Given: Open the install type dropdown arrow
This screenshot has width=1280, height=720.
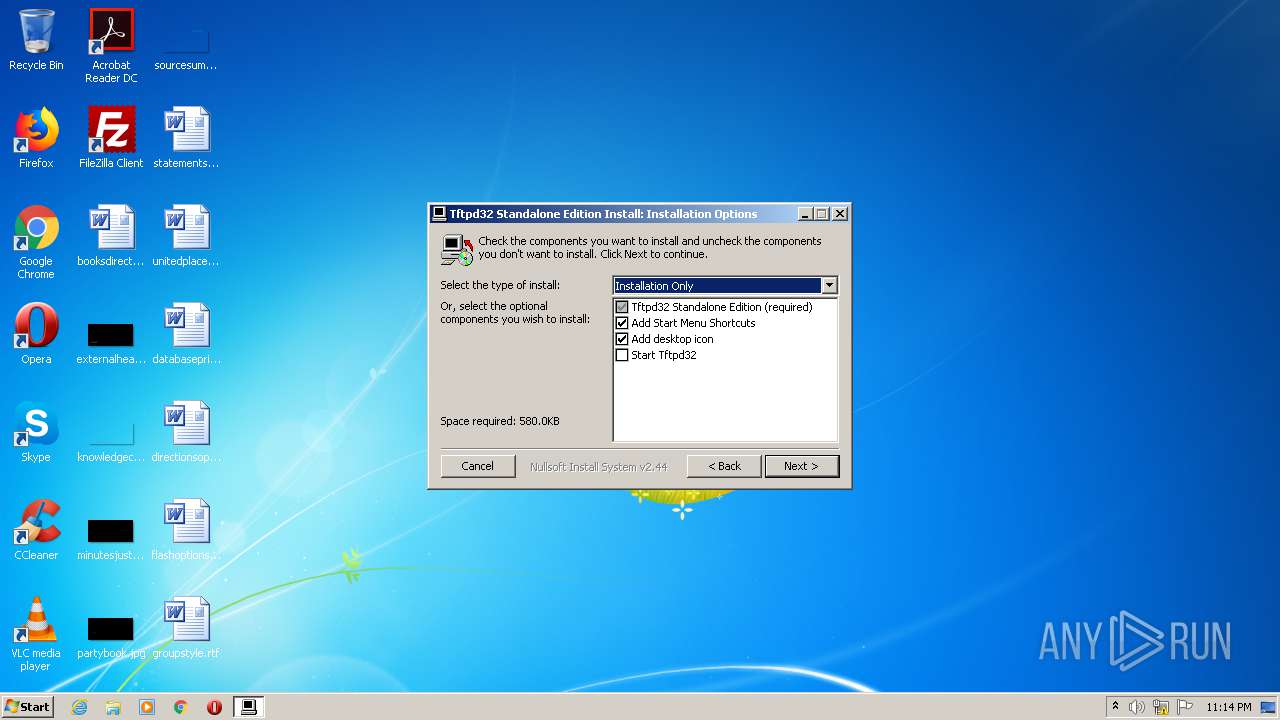Looking at the screenshot, I should 829,286.
